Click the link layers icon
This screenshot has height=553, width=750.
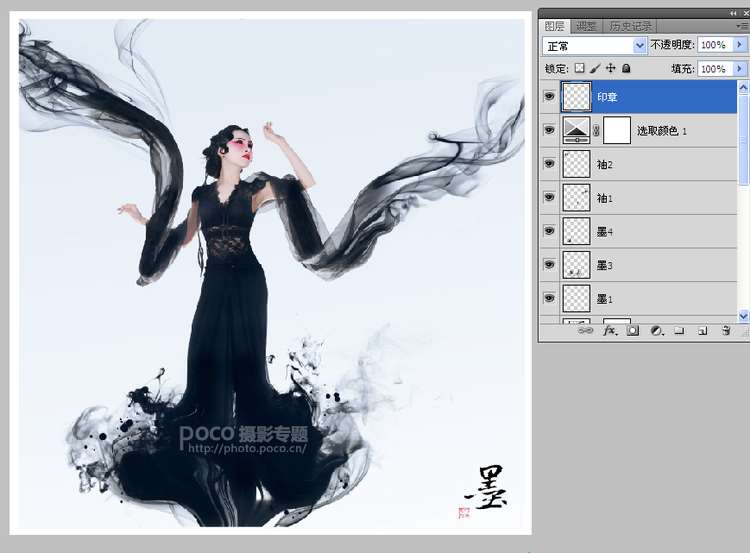coord(586,329)
